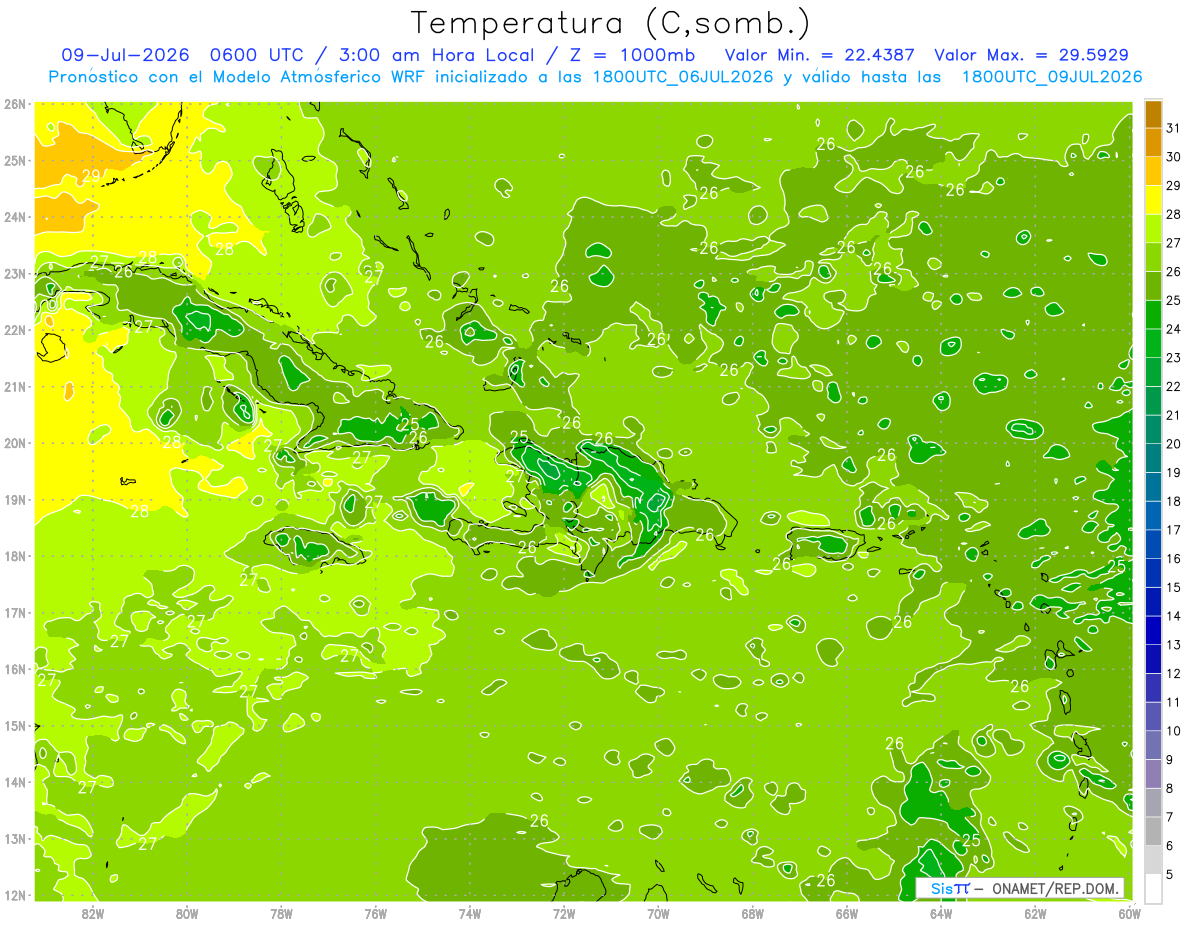Click the 12N latitude axis label
Viewport: 1200px width, 927px height.
(14, 895)
